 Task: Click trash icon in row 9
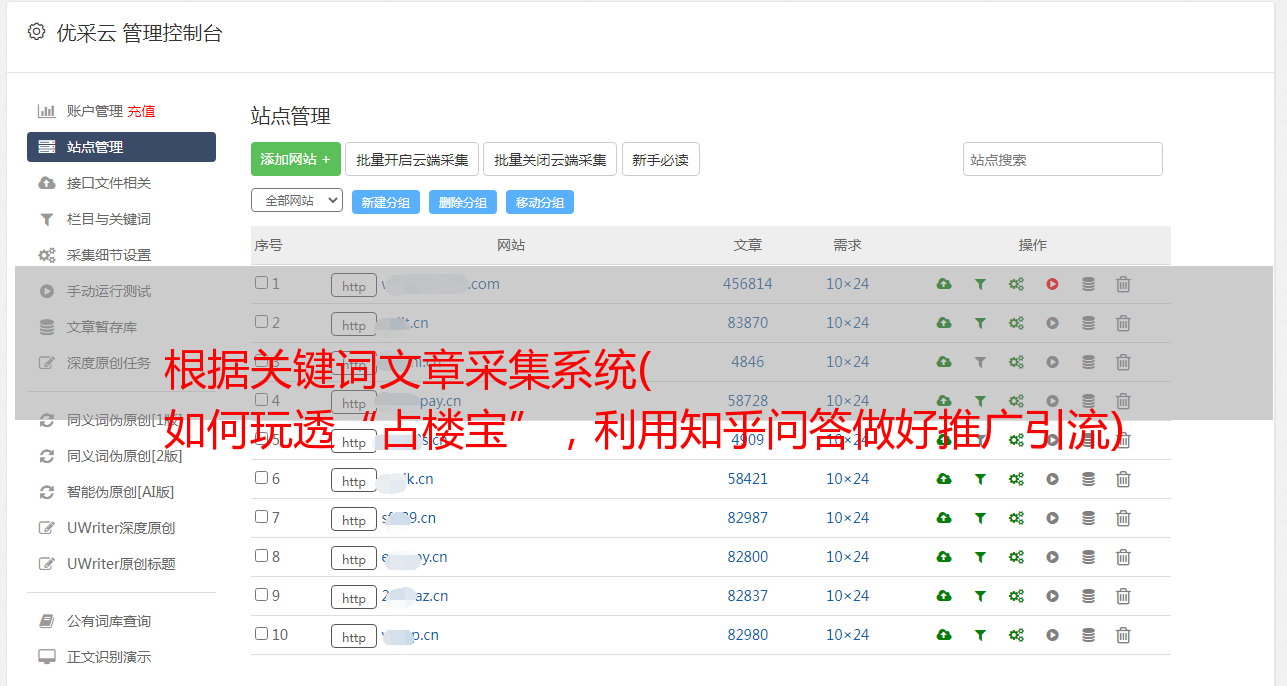(1123, 596)
